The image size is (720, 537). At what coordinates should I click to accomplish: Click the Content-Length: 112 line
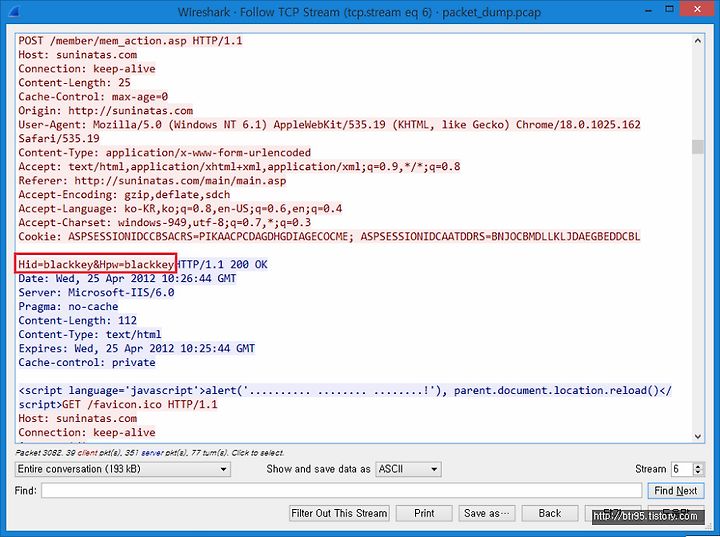[x=78, y=321]
